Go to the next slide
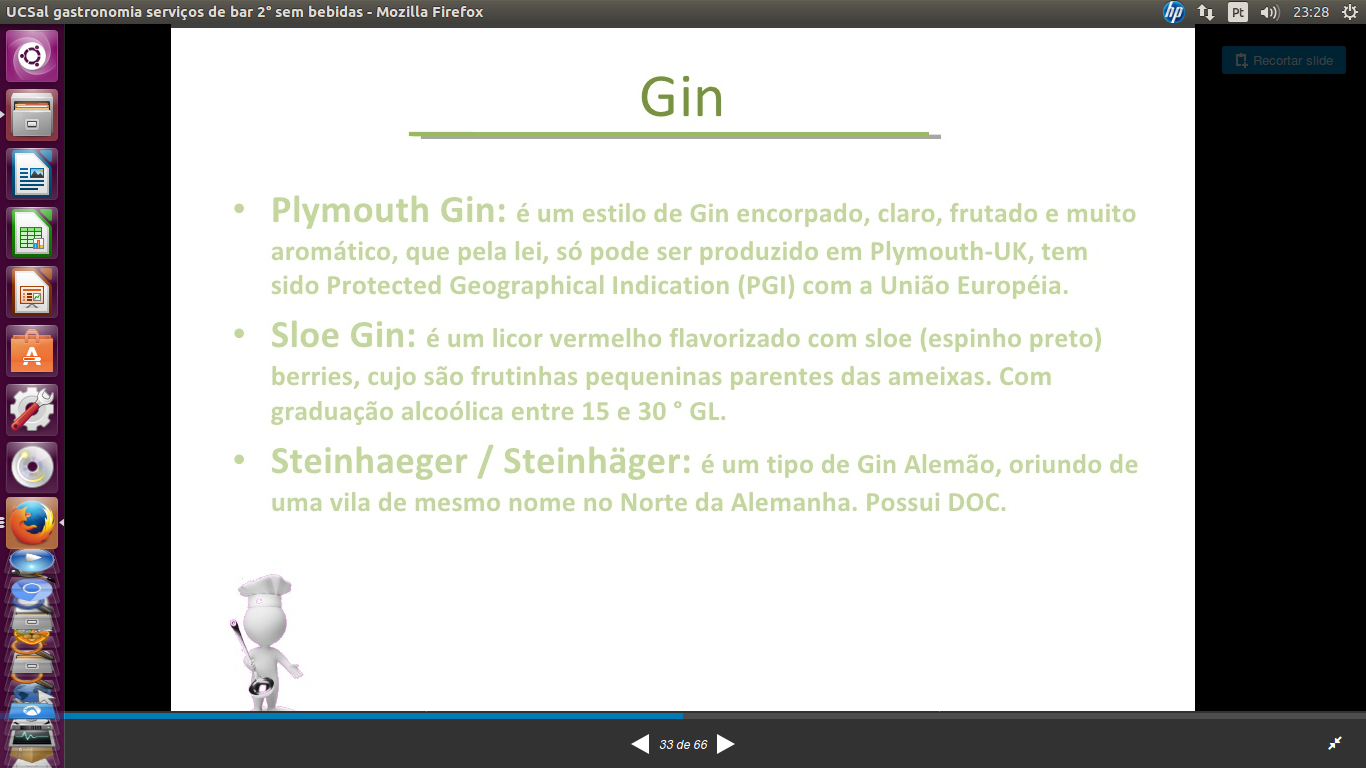 point(726,744)
